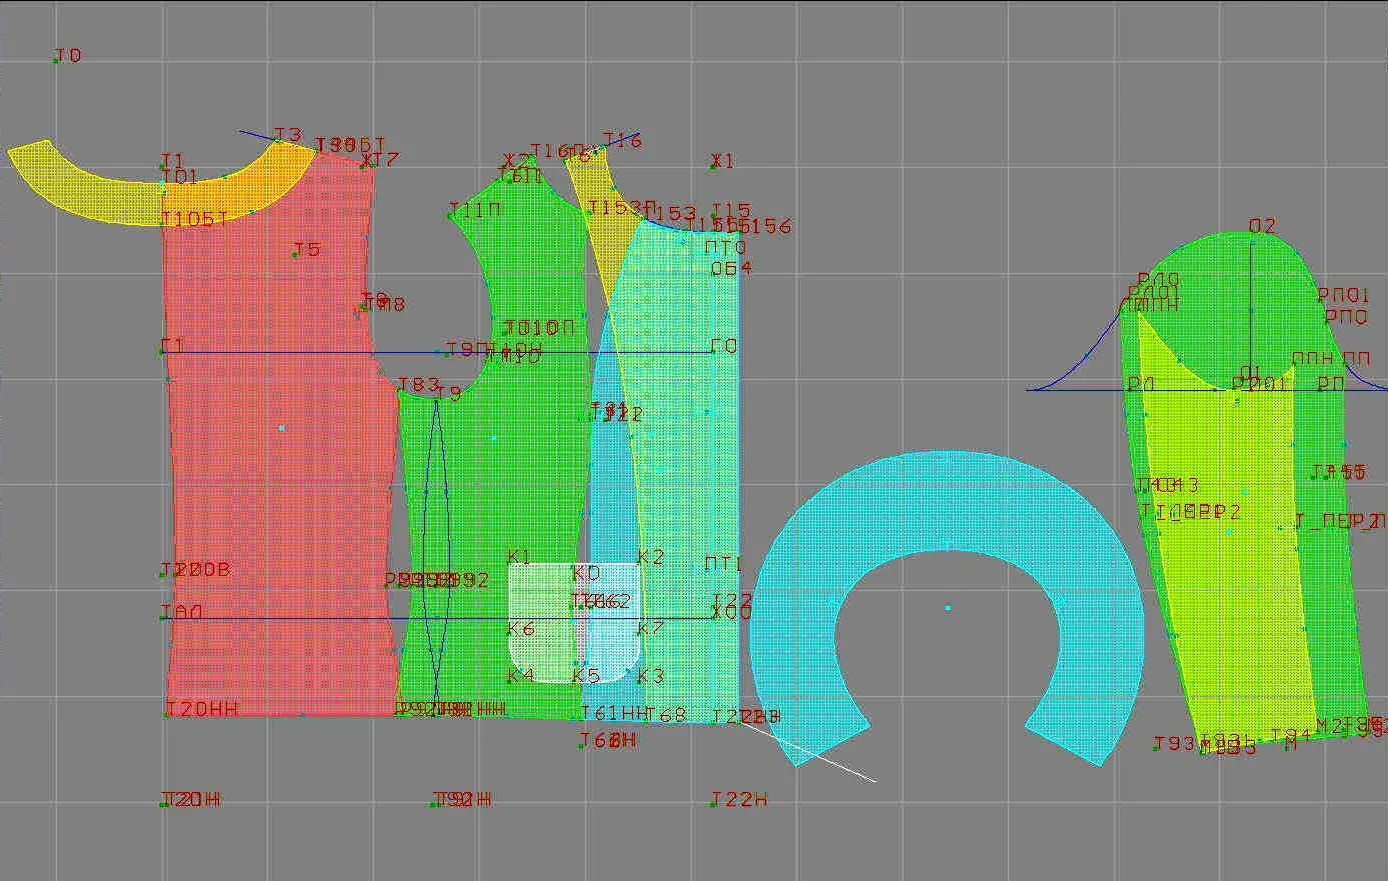Select the T16 shoulder point

(x=621, y=141)
